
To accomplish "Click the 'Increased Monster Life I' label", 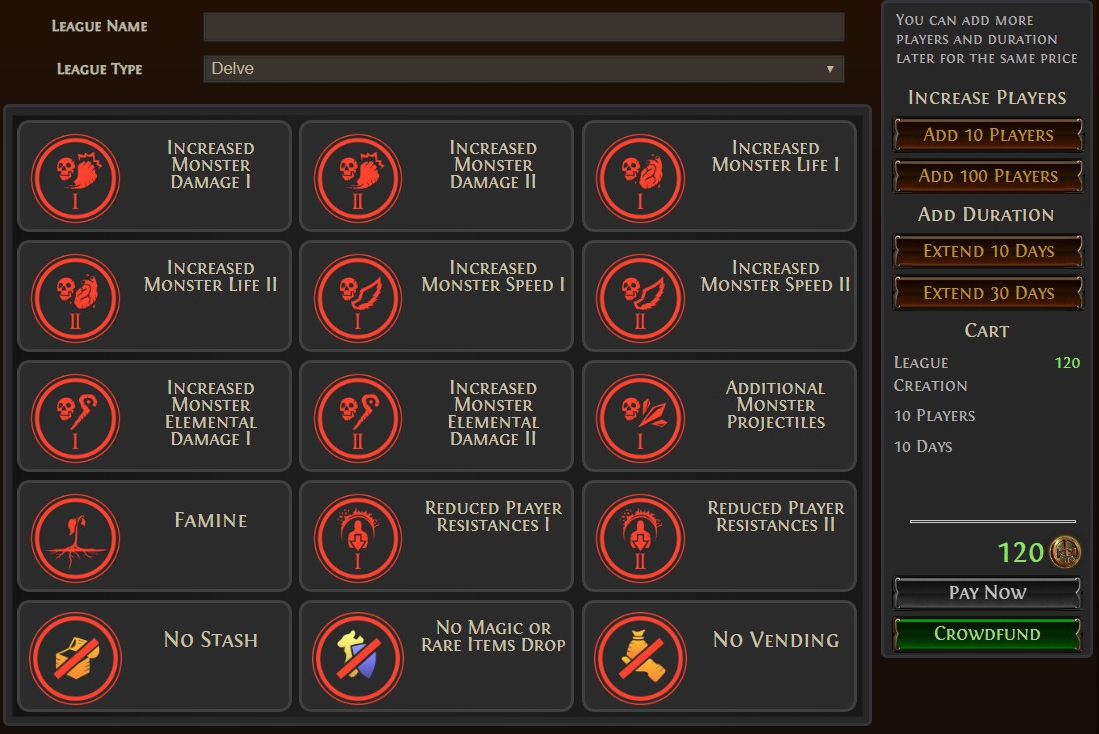I will pyautogui.click(x=775, y=156).
